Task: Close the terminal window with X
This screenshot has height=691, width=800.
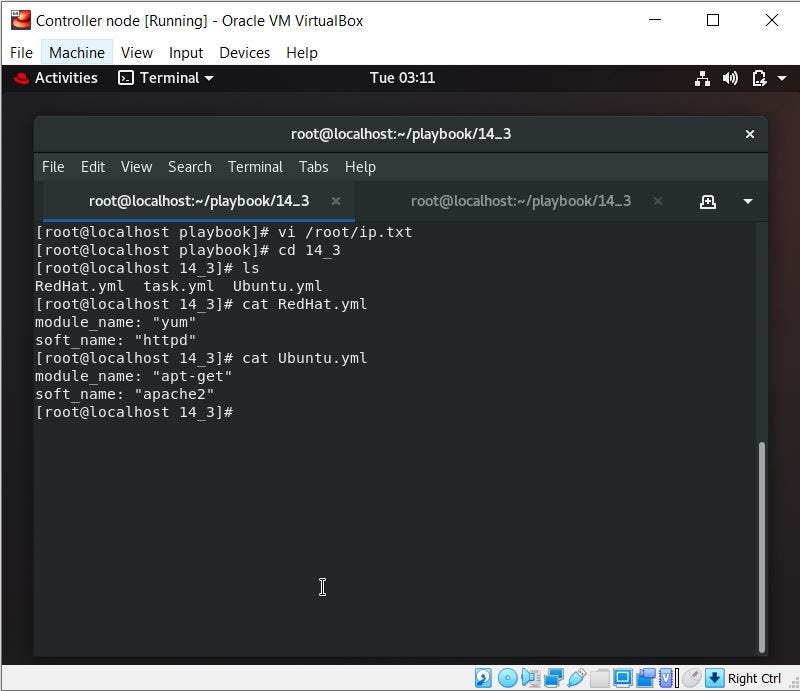Action: click(749, 134)
